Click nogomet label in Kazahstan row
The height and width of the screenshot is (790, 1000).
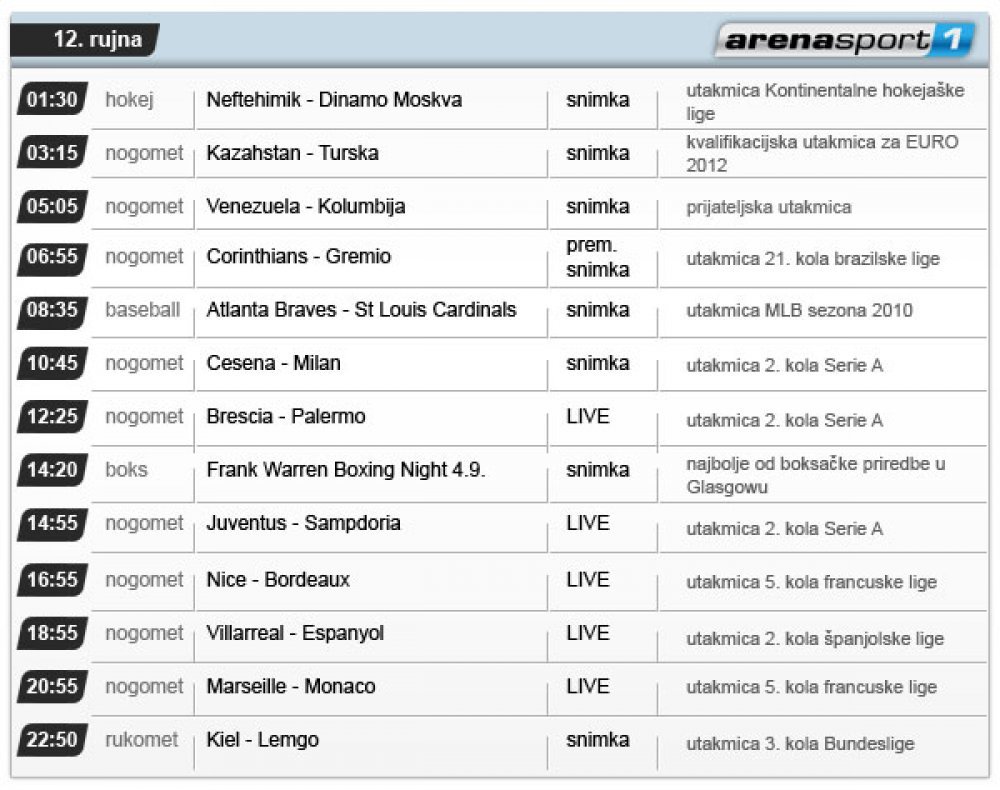click(x=144, y=154)
